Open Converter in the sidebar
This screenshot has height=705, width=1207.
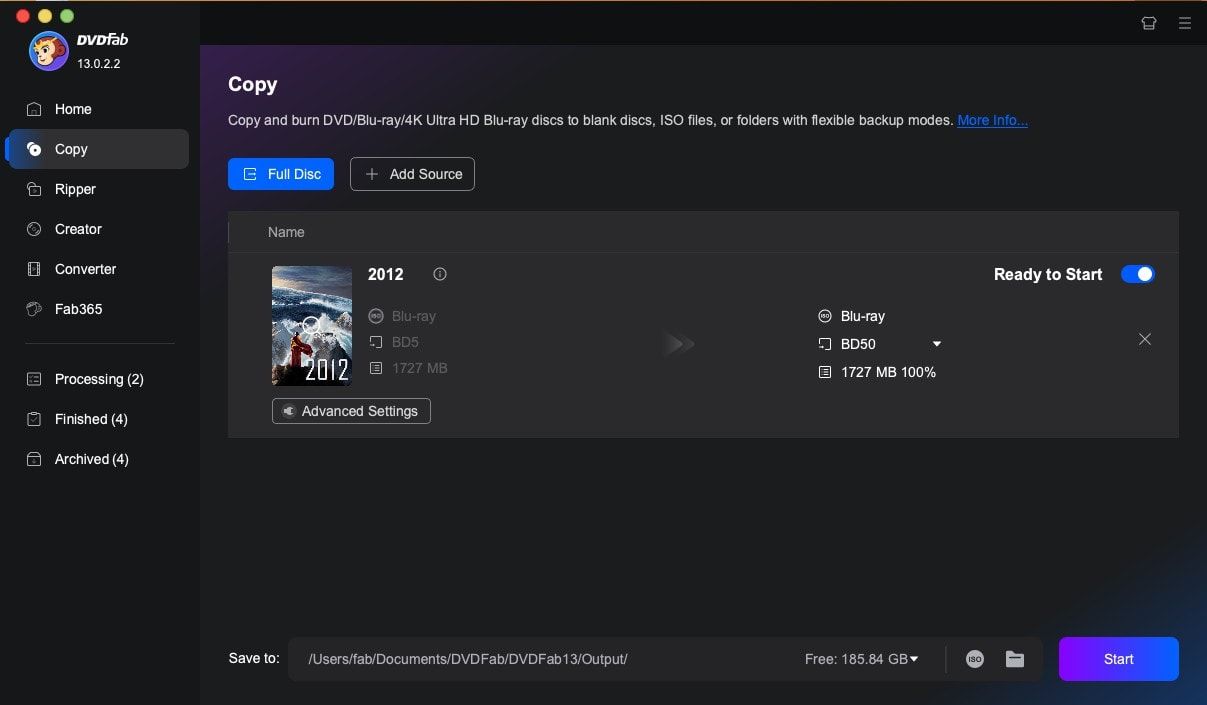[85, 269]
